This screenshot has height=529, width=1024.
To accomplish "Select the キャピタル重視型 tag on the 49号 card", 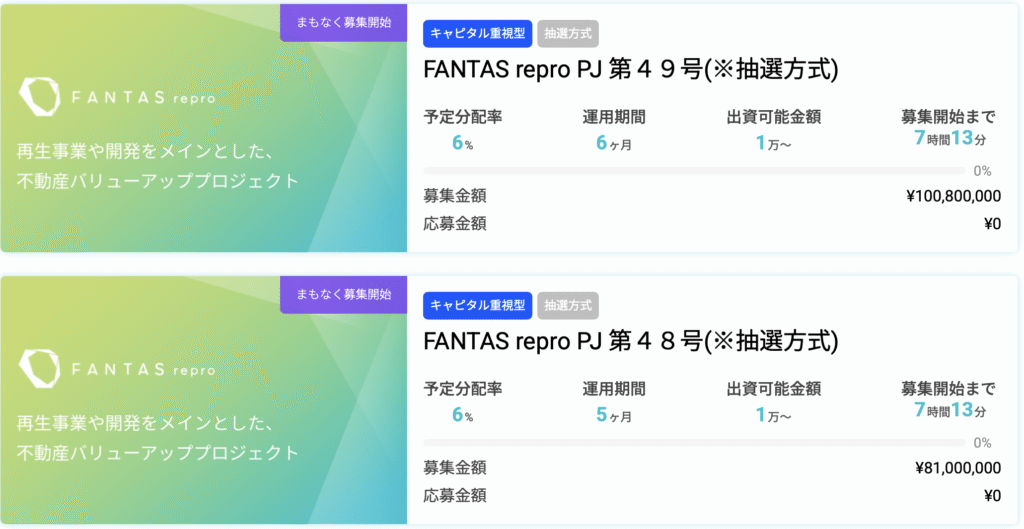I will pos(477,33).
